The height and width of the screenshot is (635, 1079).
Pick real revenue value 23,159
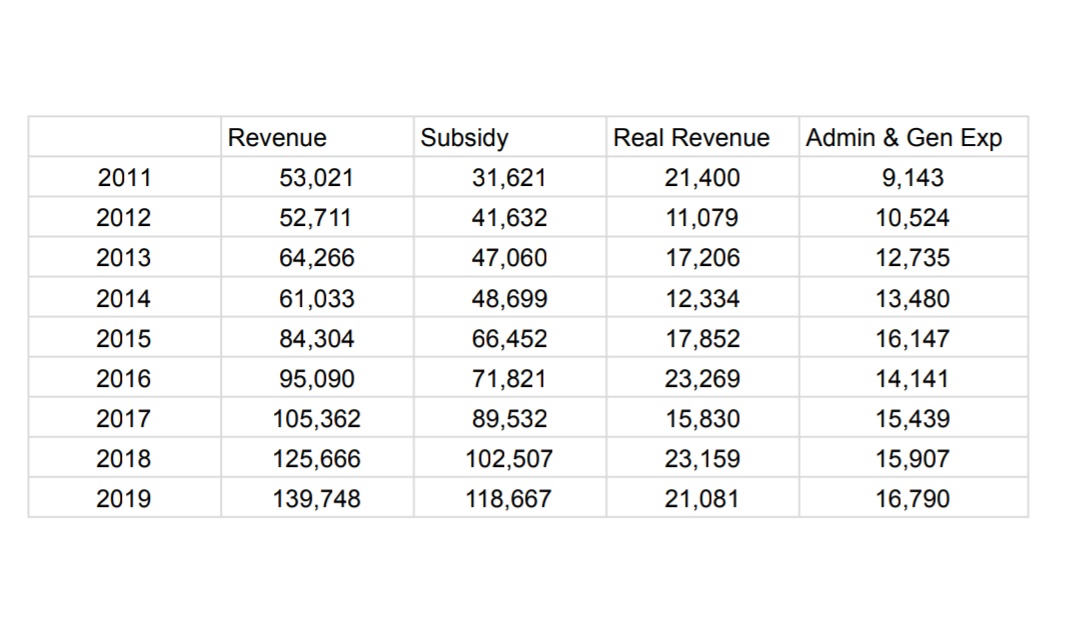(702, 458)
